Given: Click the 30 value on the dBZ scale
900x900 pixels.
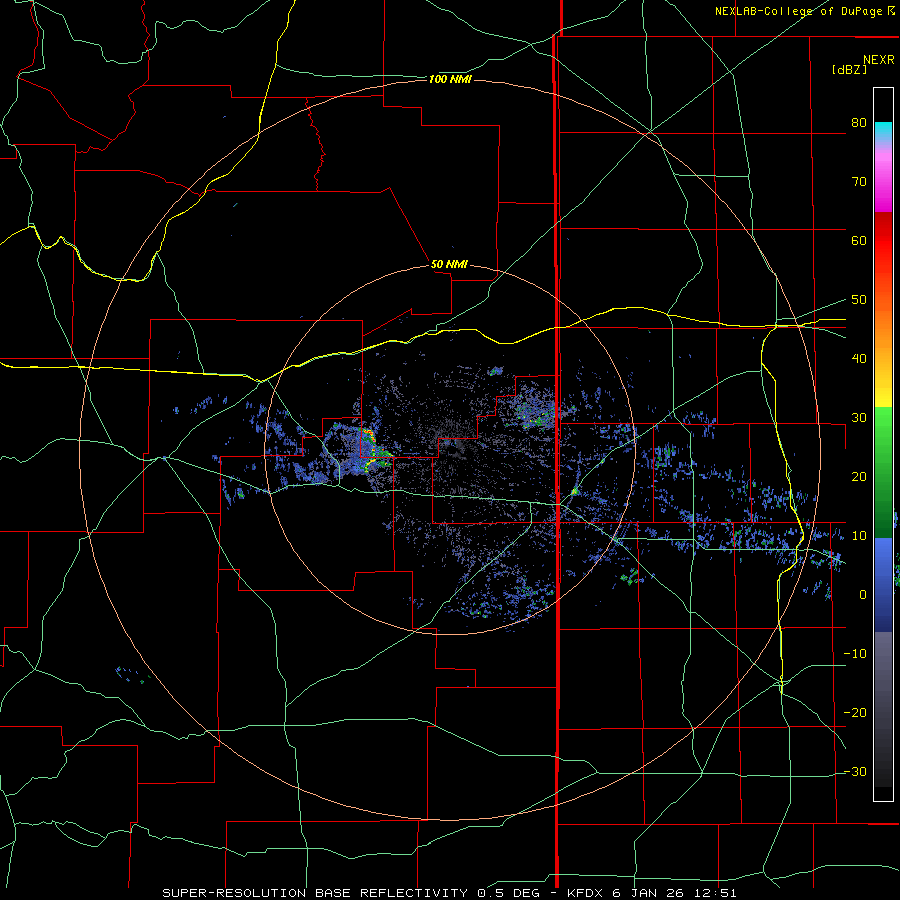Looking at the screenshot, I should [x=859, y=418].
